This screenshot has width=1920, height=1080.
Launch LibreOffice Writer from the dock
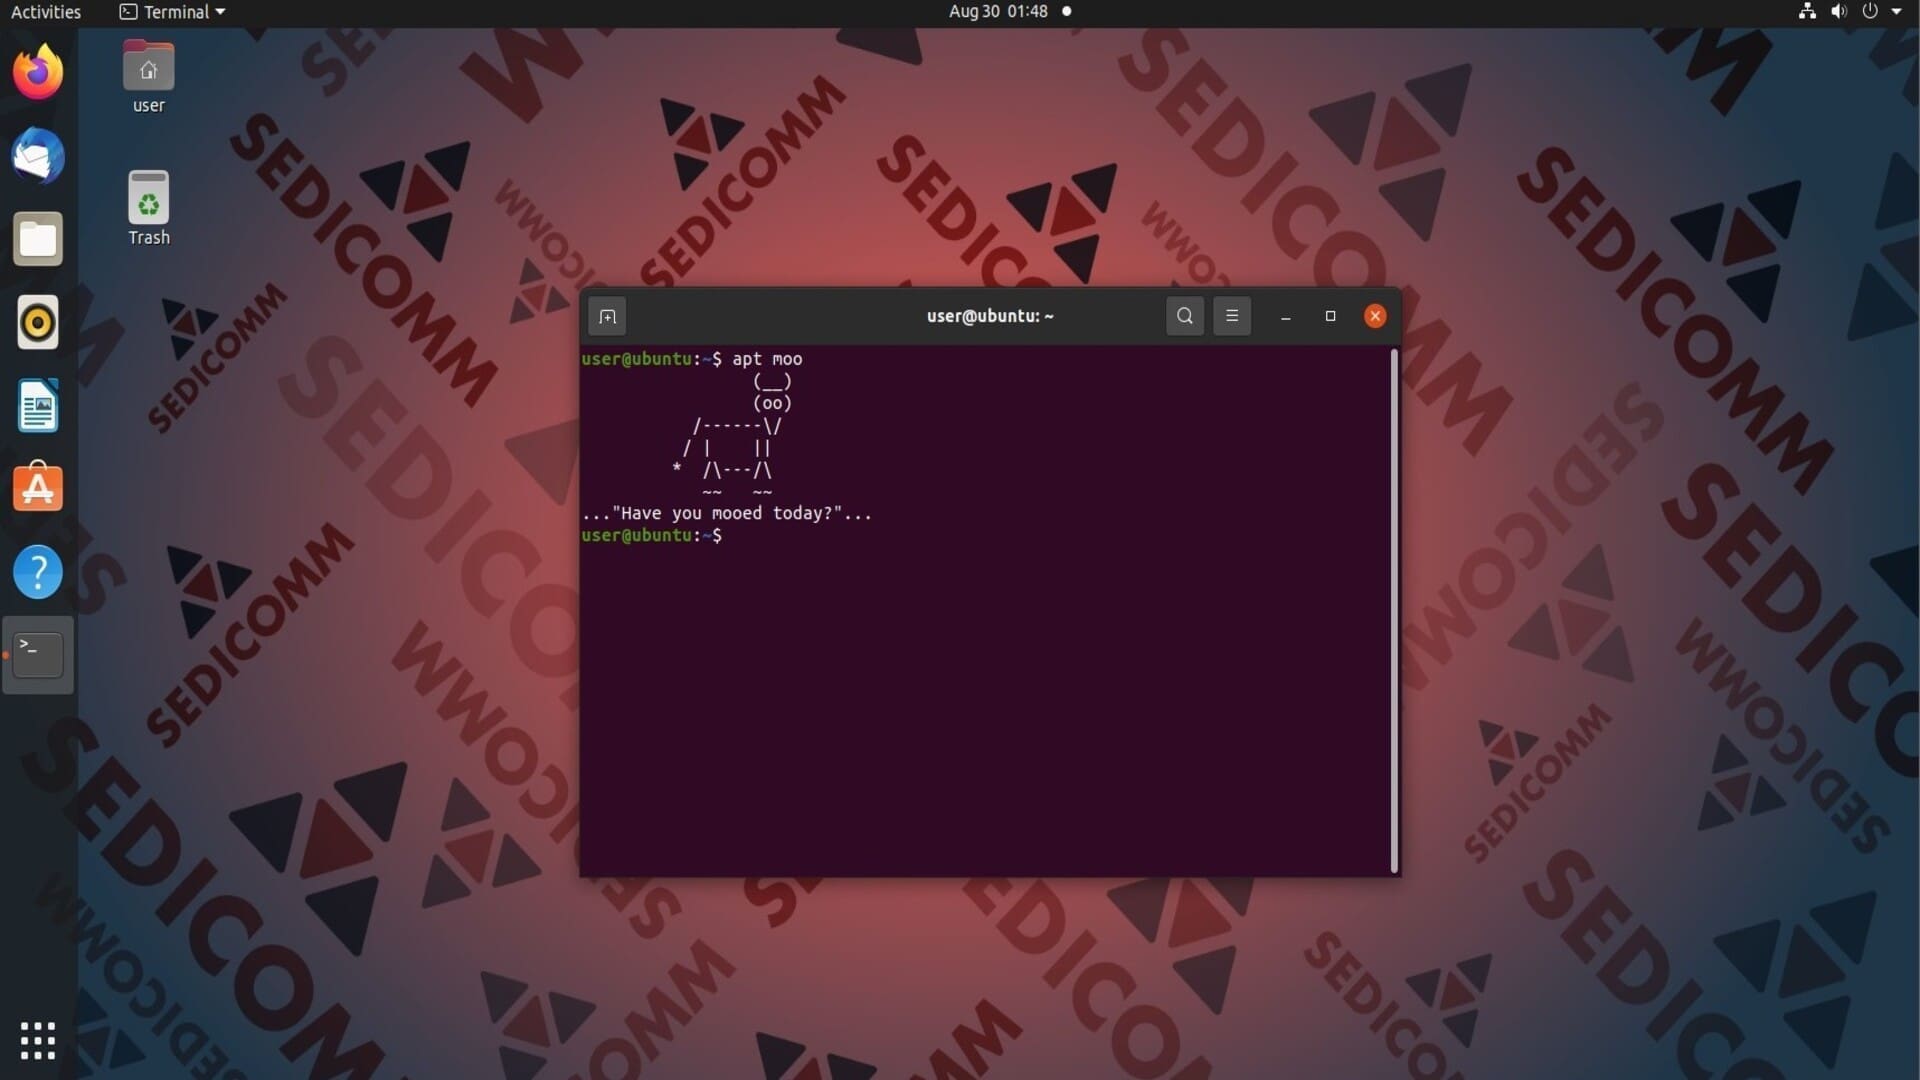point(38,406)
